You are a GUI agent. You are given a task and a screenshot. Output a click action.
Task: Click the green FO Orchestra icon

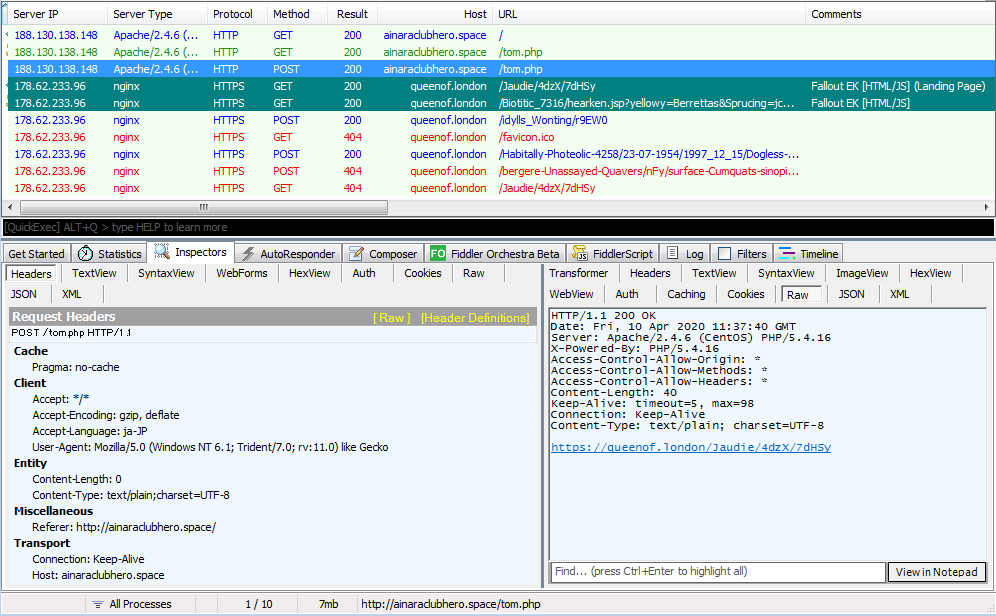point(438,253)
